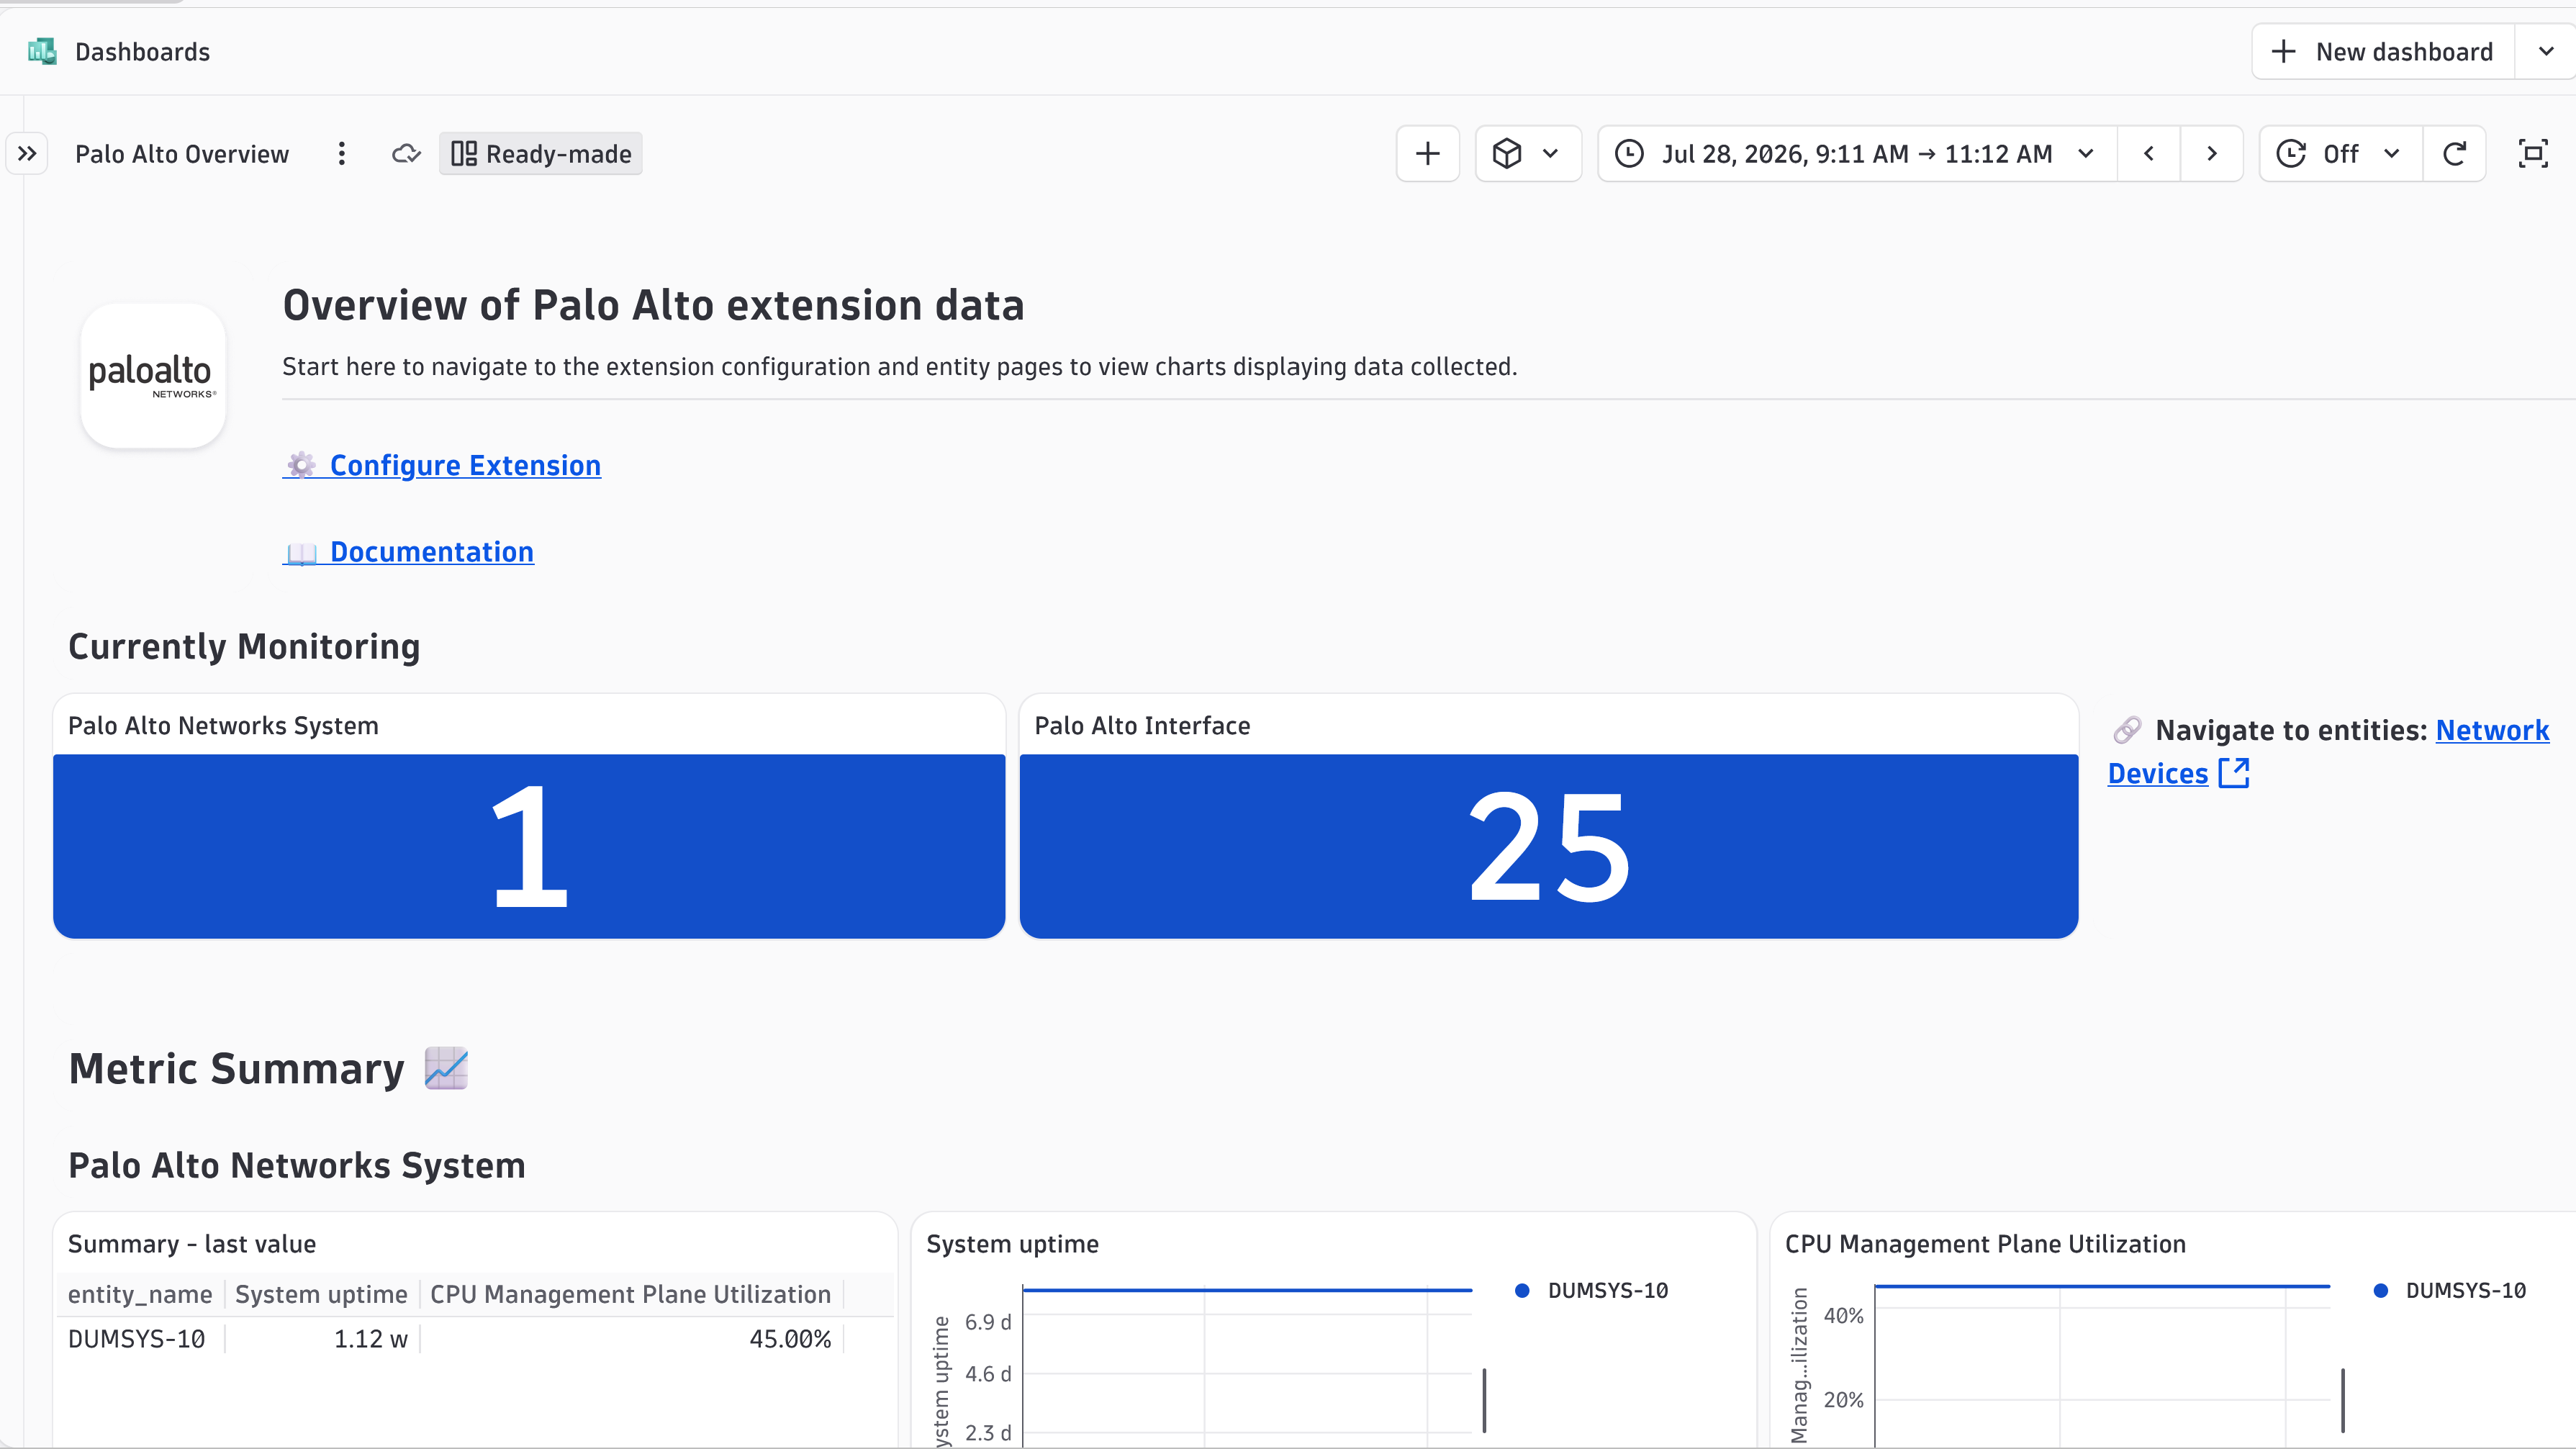Open the segments cube dropdown
This screenshot has width=2576, height=1449.
point(1528,154)
